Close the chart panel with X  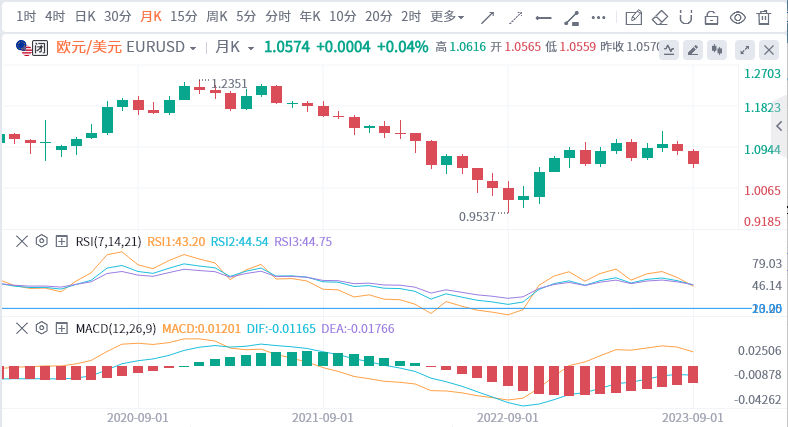tap(769, 50)
